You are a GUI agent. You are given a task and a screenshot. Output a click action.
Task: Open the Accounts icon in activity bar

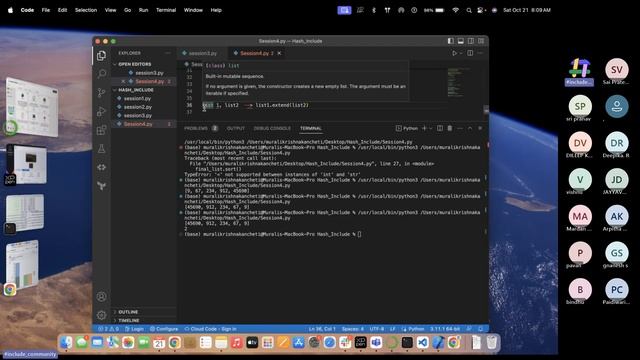[x=102, y=297]
